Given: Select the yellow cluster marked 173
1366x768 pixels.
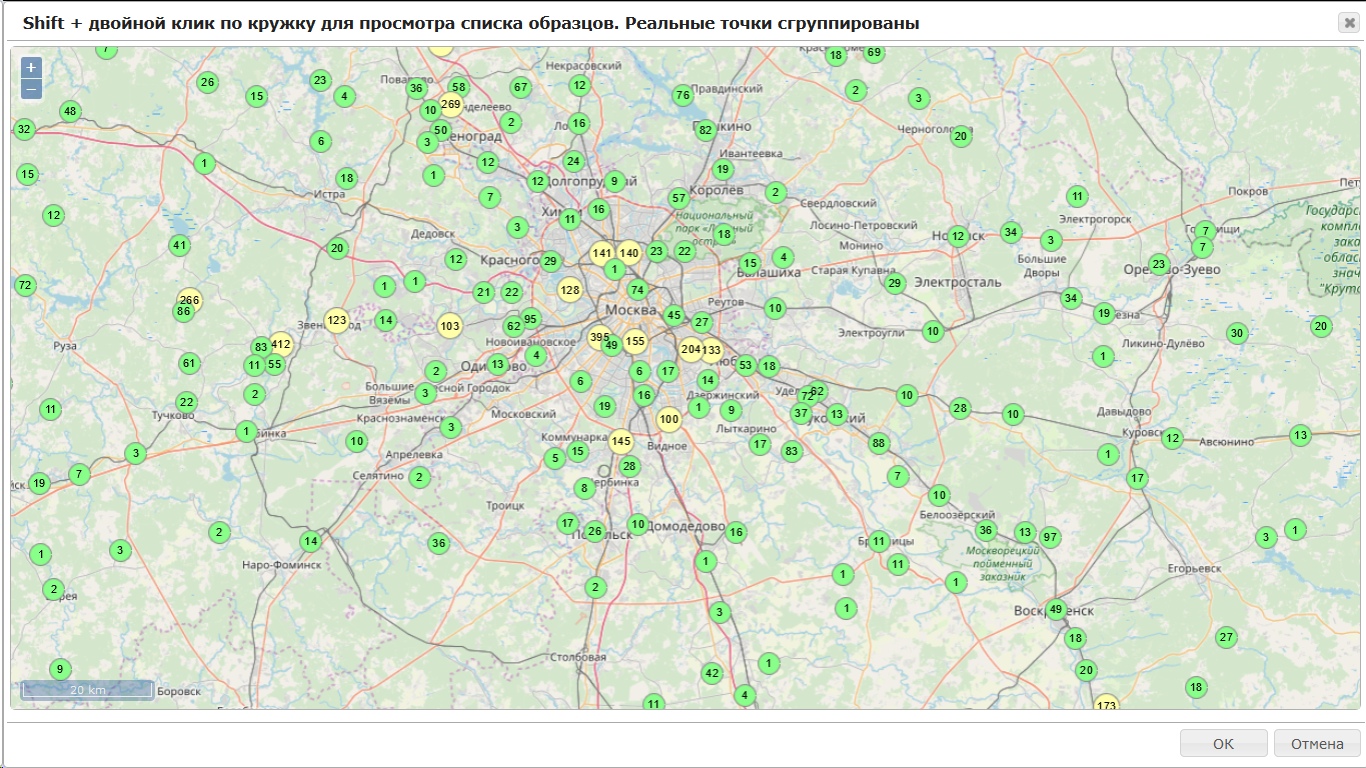Looking at the screenshot, I should click(1106, 705).
